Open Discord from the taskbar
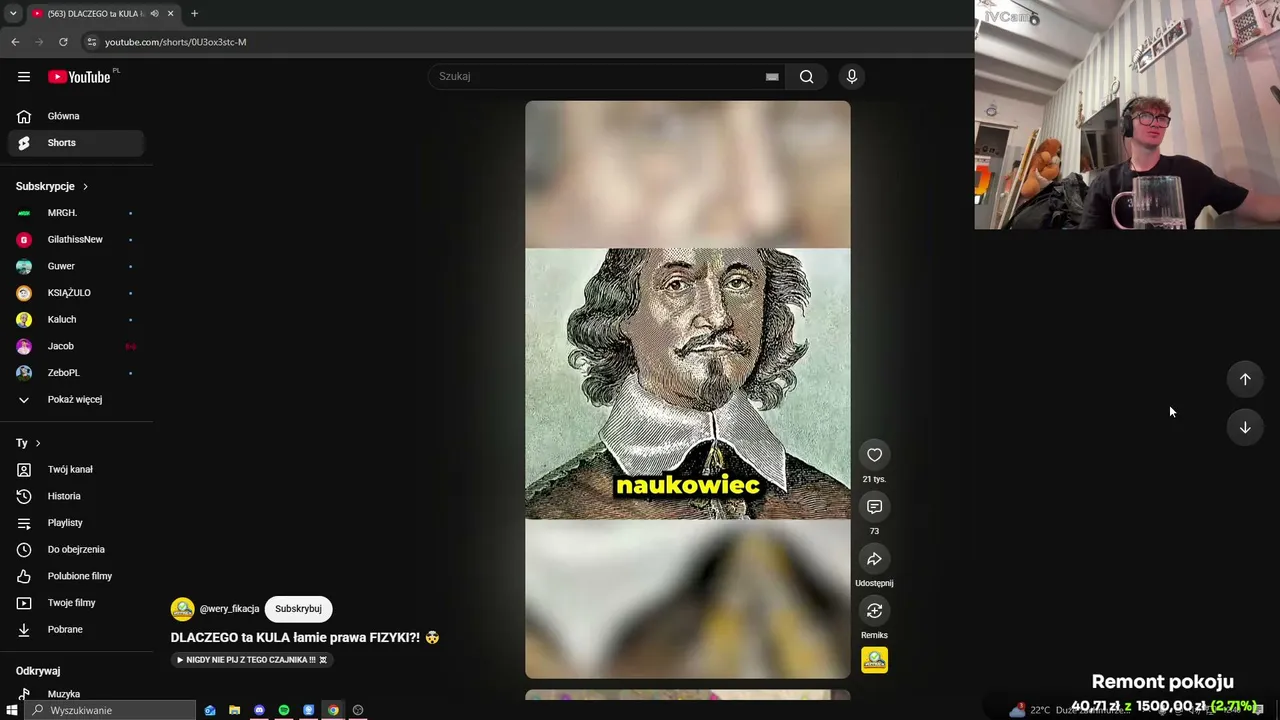This screenshot has height=720, width=1280. 259,710
